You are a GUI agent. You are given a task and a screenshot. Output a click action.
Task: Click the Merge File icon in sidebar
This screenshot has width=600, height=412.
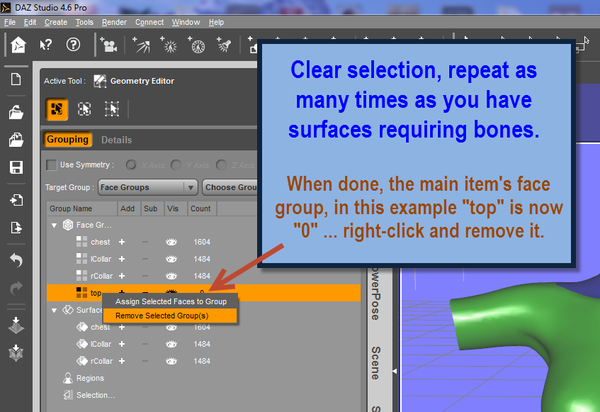16,140
